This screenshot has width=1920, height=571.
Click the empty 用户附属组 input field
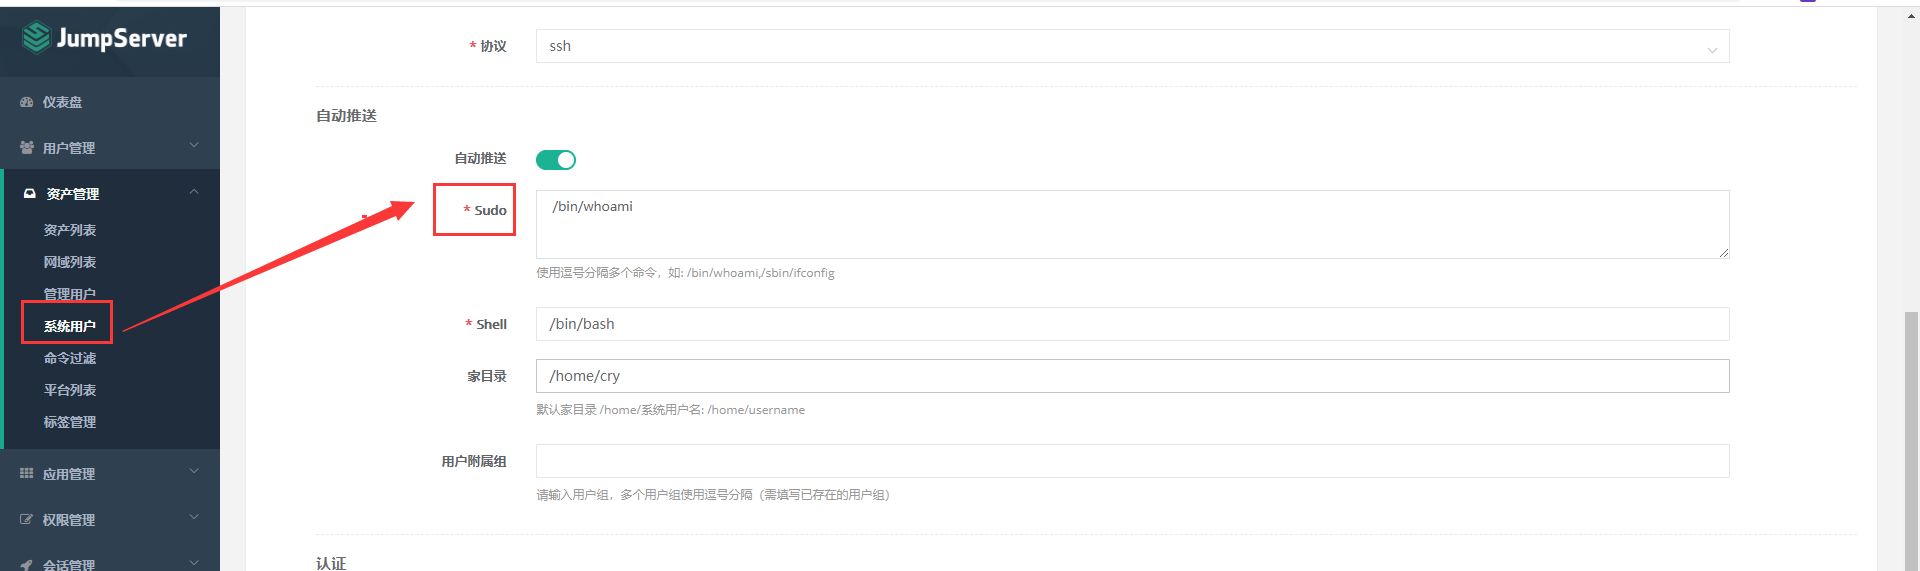coord(1133,461)
